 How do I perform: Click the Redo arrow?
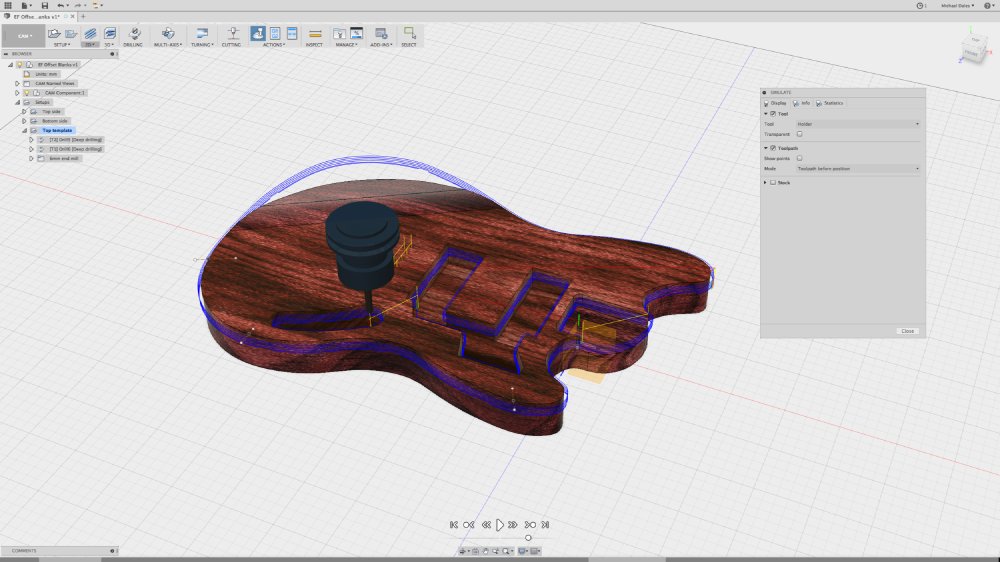(78, 5)
